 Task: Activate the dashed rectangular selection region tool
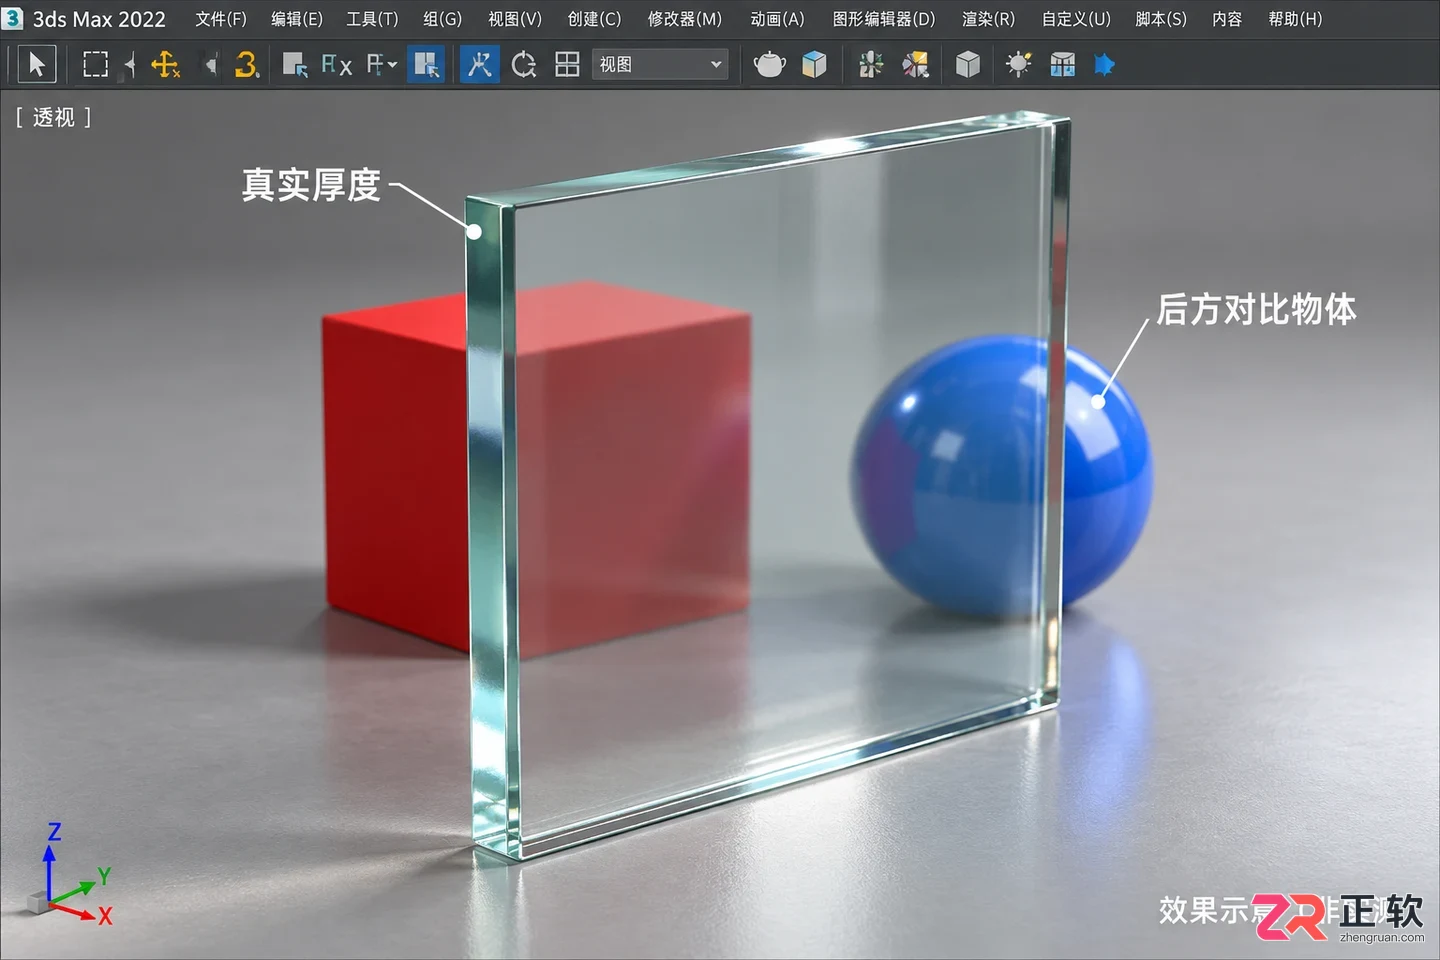point(95,65)
